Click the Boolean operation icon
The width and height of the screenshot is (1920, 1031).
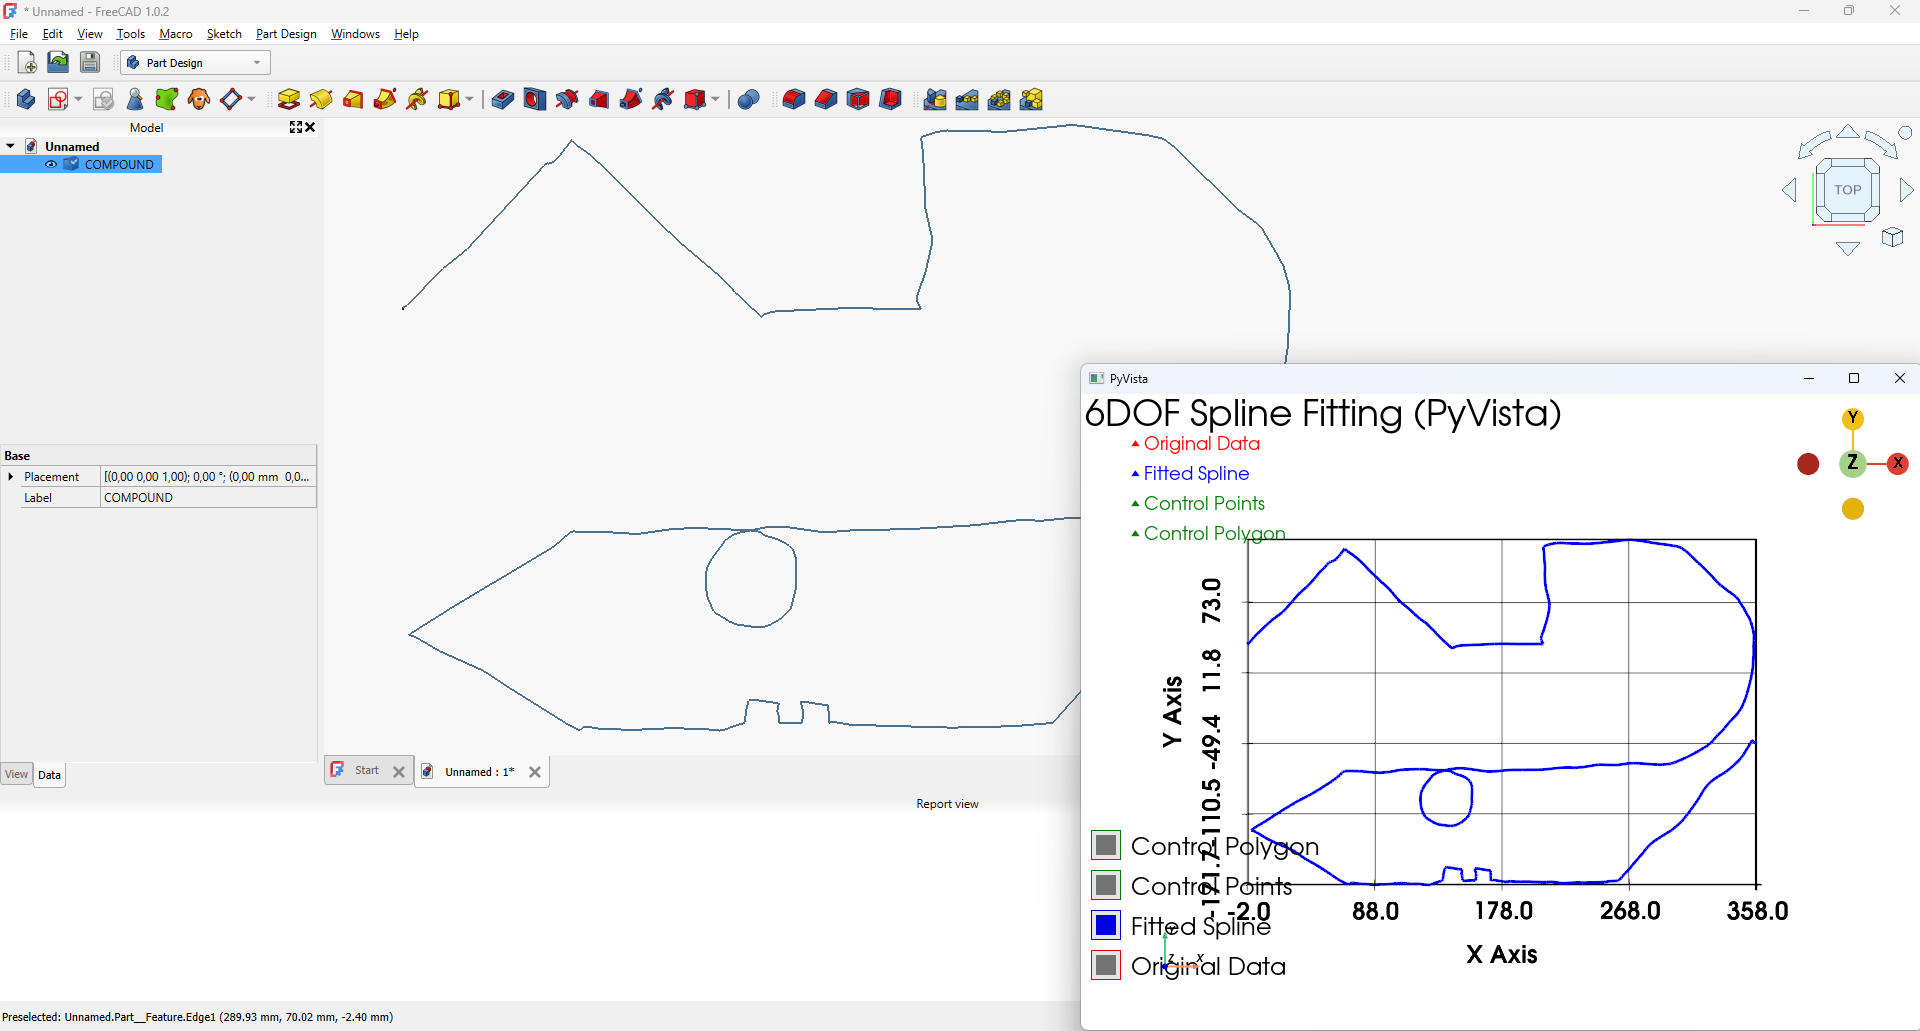click(x=749, y=99)
